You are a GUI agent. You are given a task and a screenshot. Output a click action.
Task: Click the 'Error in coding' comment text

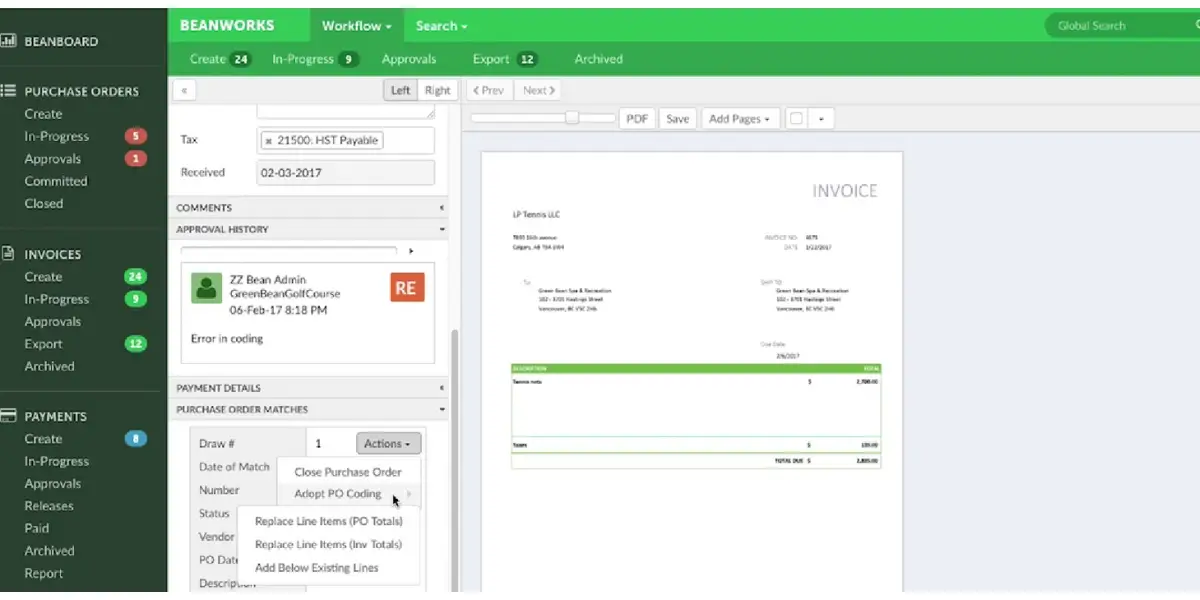coord(227,339)
